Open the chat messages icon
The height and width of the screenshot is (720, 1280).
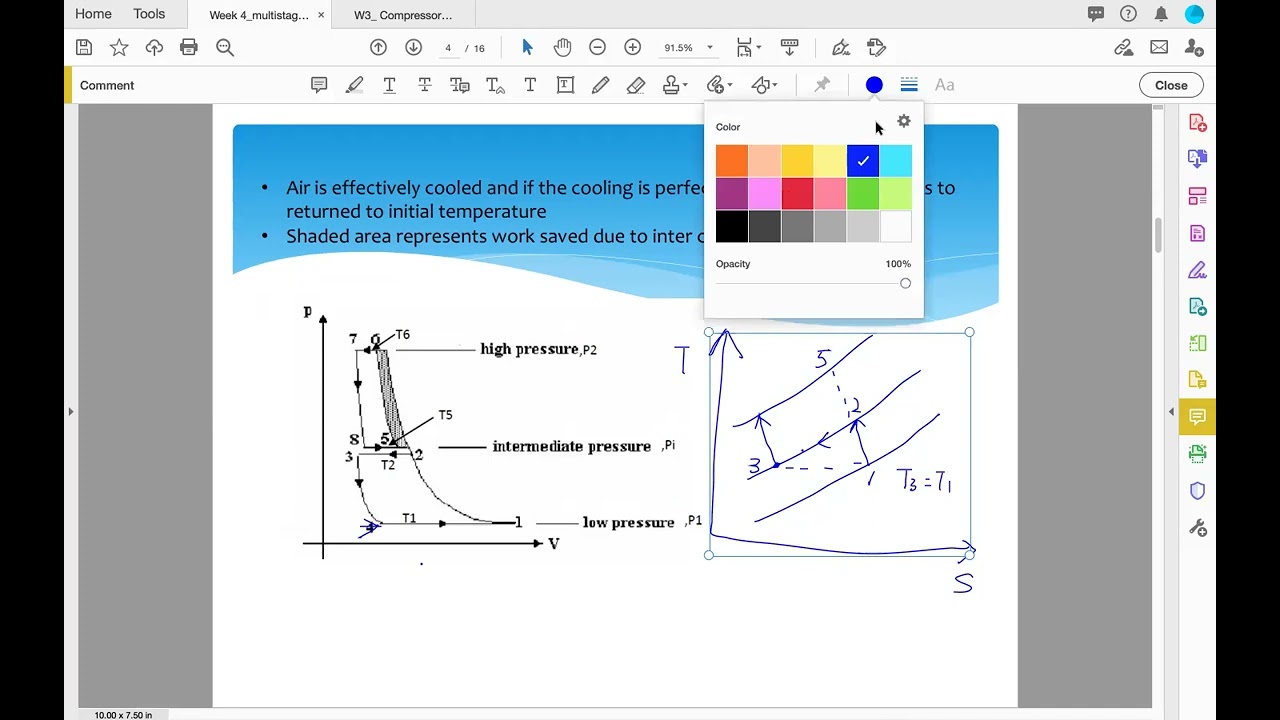(1096, 14)
